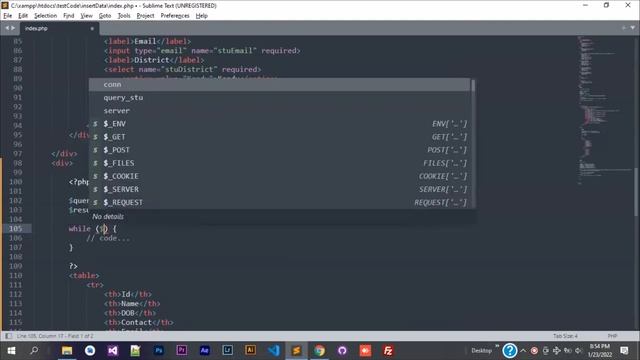Open File Explorer from taskbar
The width and height of the screenshot is (640, 360).
(67, 351)
